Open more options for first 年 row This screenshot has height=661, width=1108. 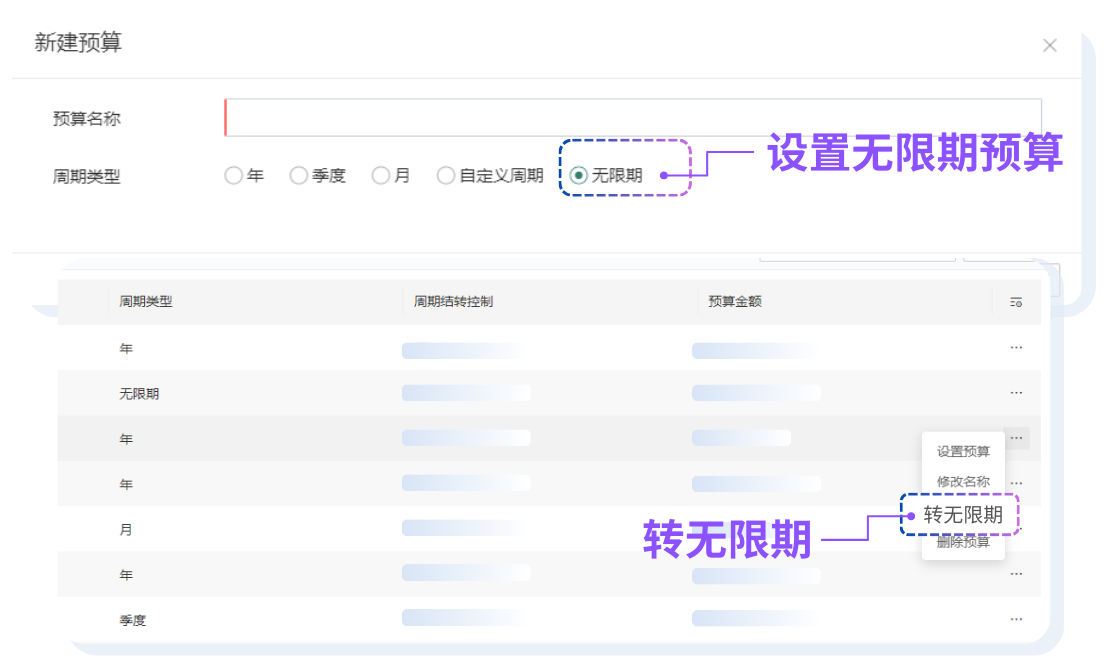pos(1016,348)
